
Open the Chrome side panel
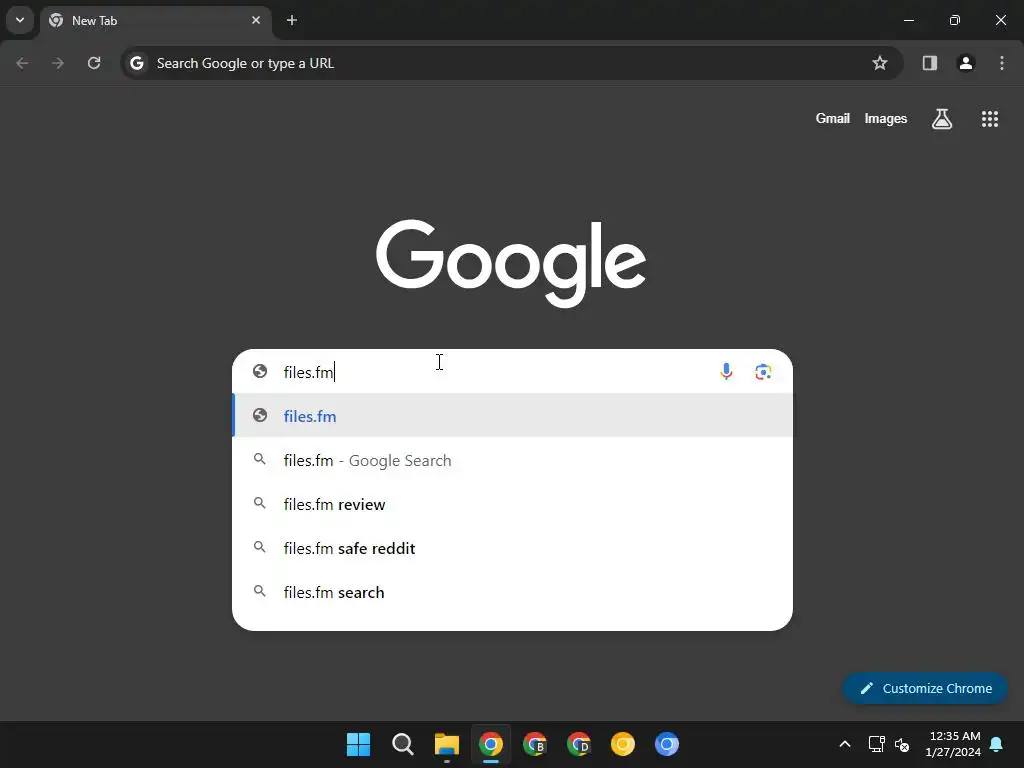coord(930,63)
